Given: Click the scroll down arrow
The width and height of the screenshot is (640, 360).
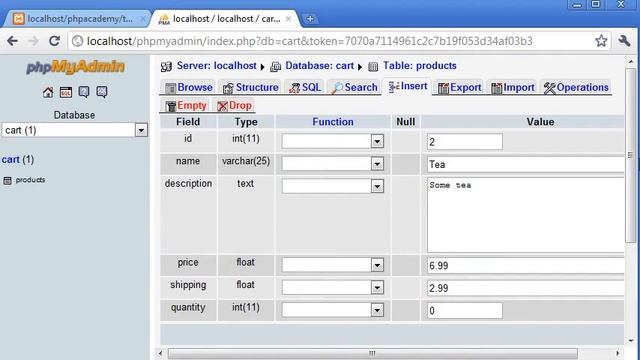Looking at the screenshot, I should (x=631, y=341).
